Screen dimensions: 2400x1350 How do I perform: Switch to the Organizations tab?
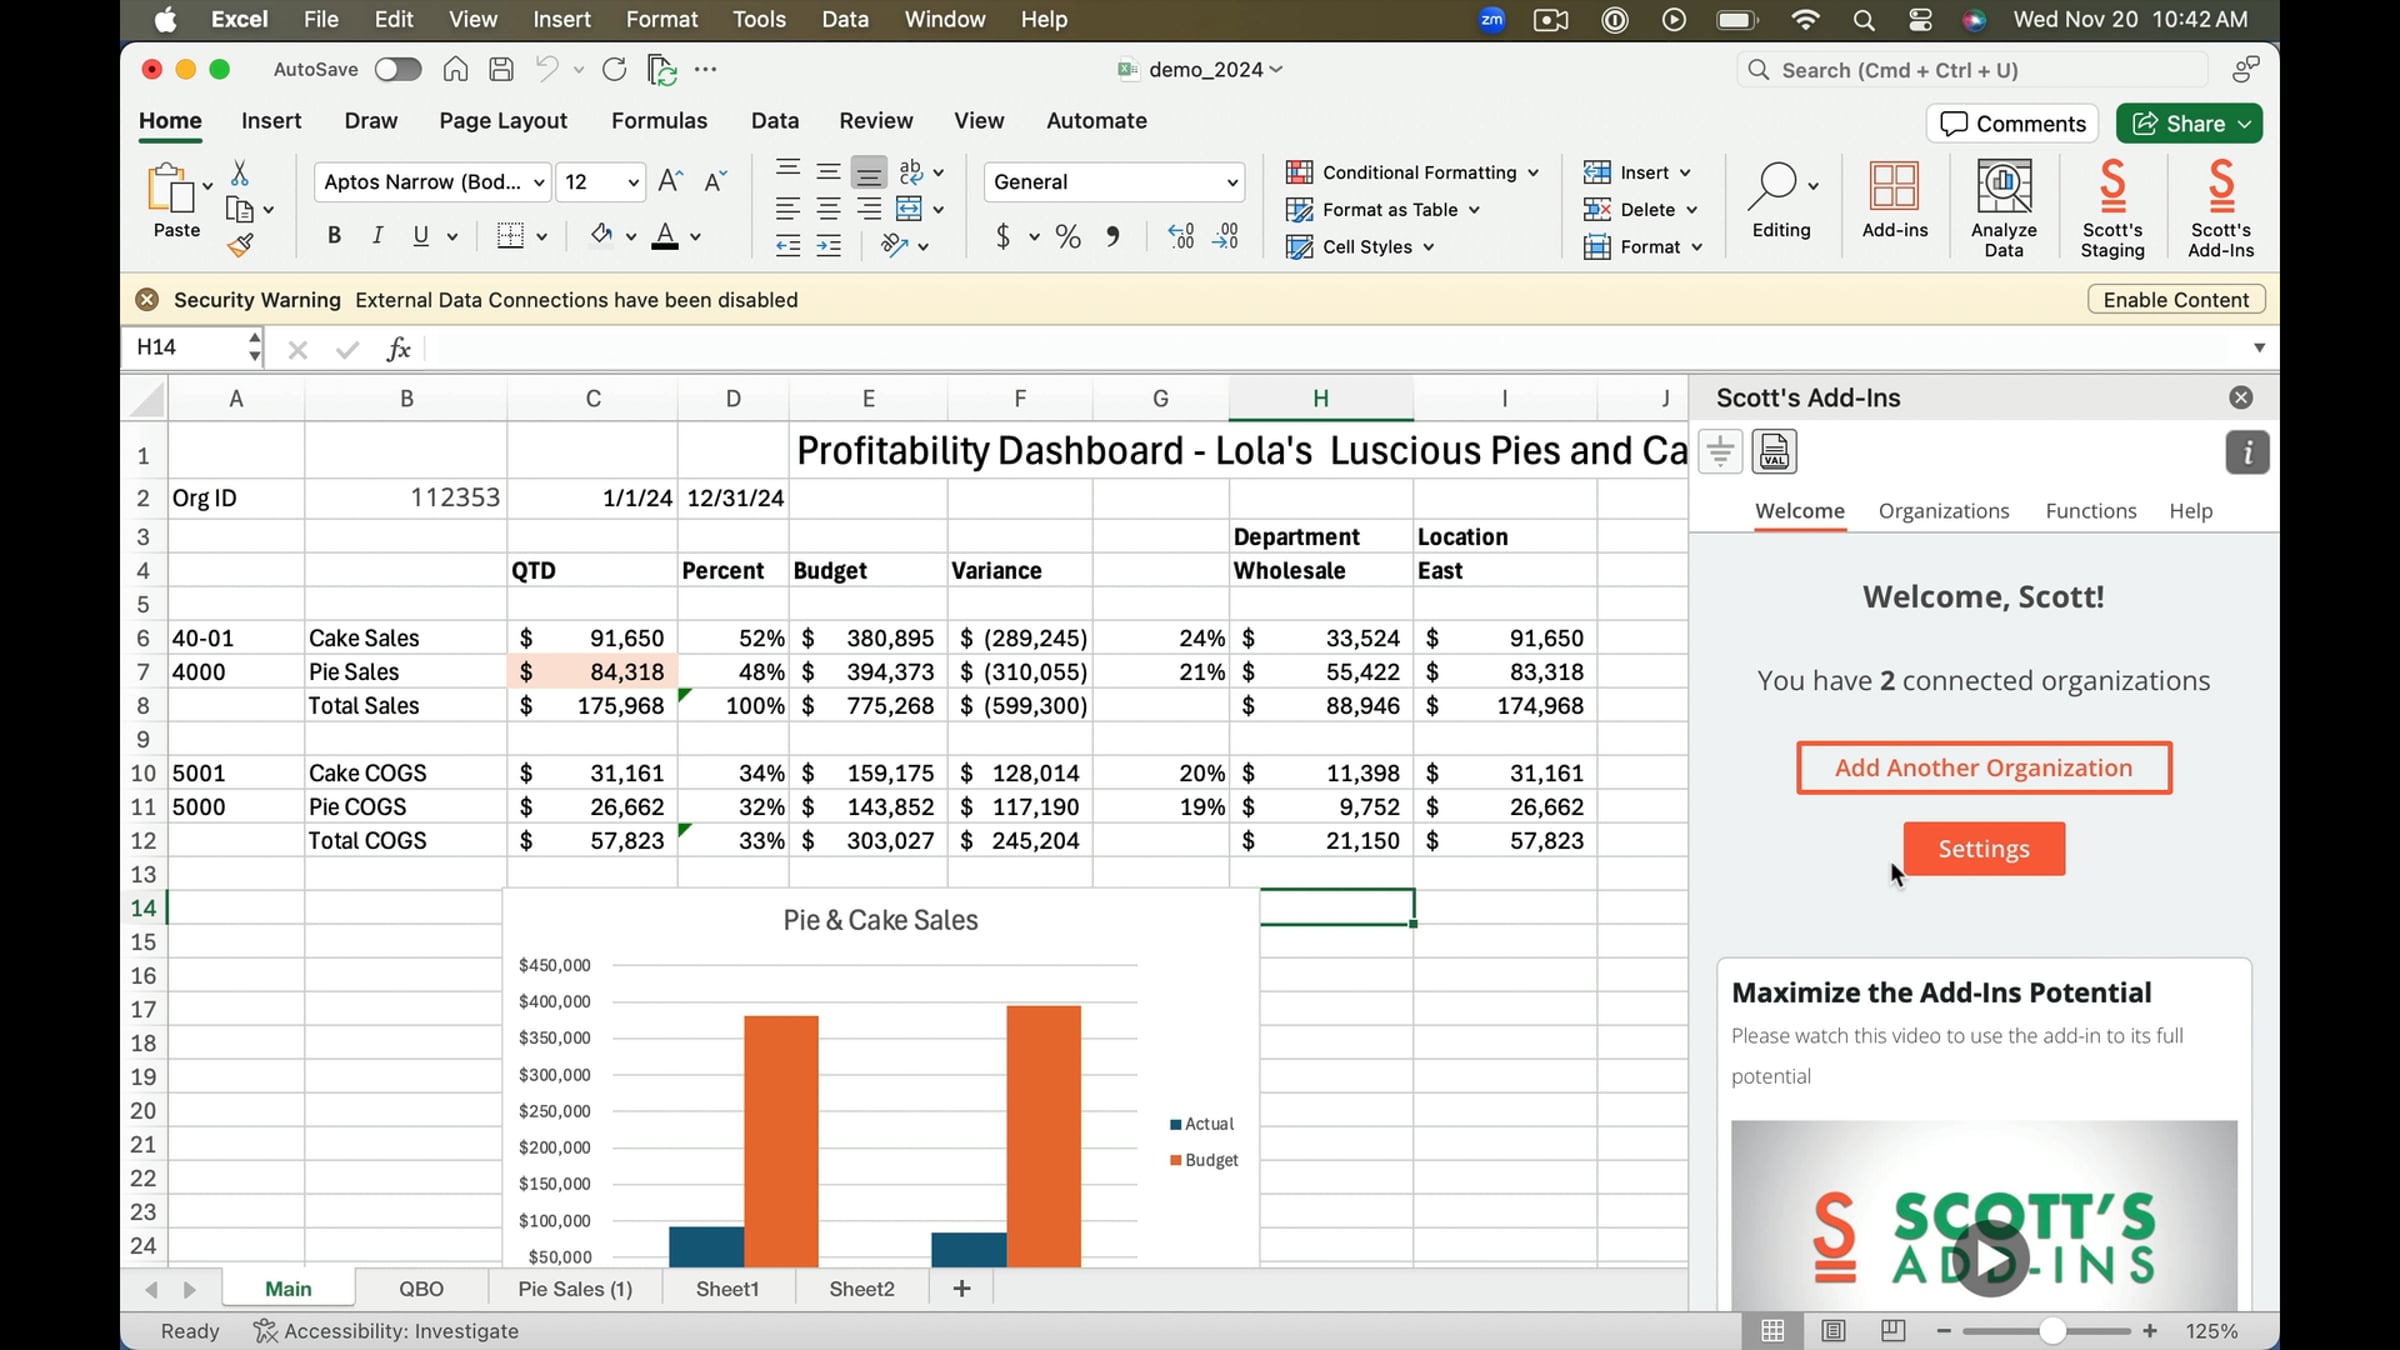(x=1943, y=511)
